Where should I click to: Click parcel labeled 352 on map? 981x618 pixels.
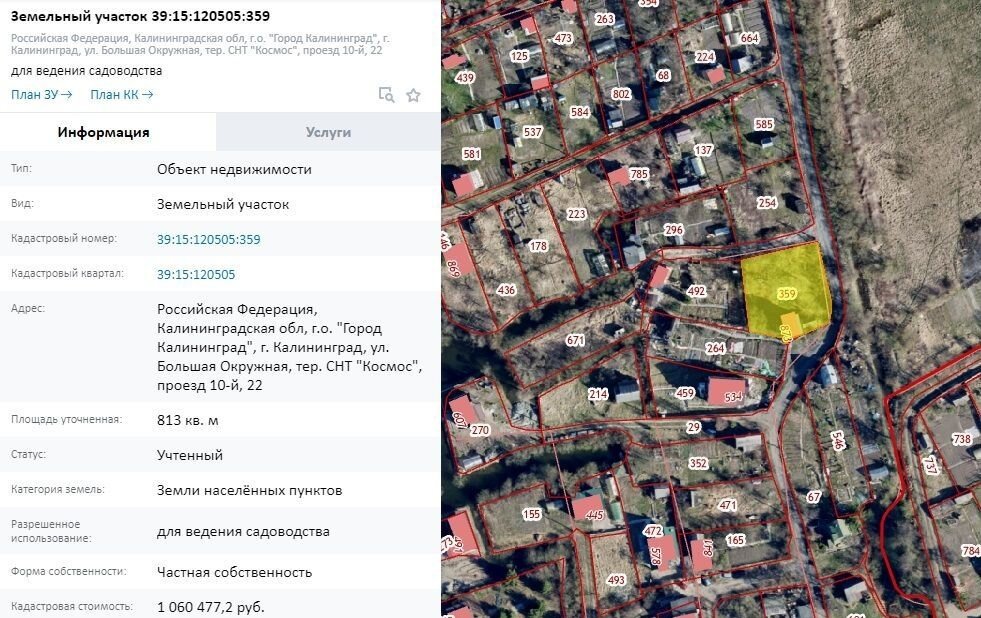[698, 463]
